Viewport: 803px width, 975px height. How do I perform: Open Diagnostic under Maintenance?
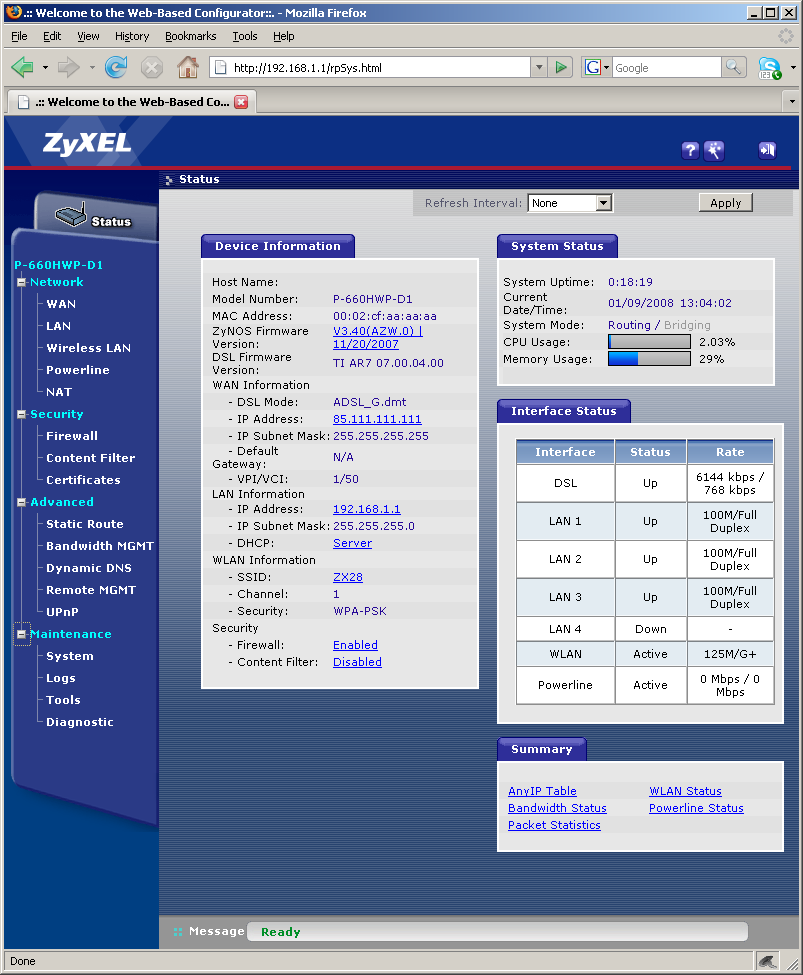80,722
